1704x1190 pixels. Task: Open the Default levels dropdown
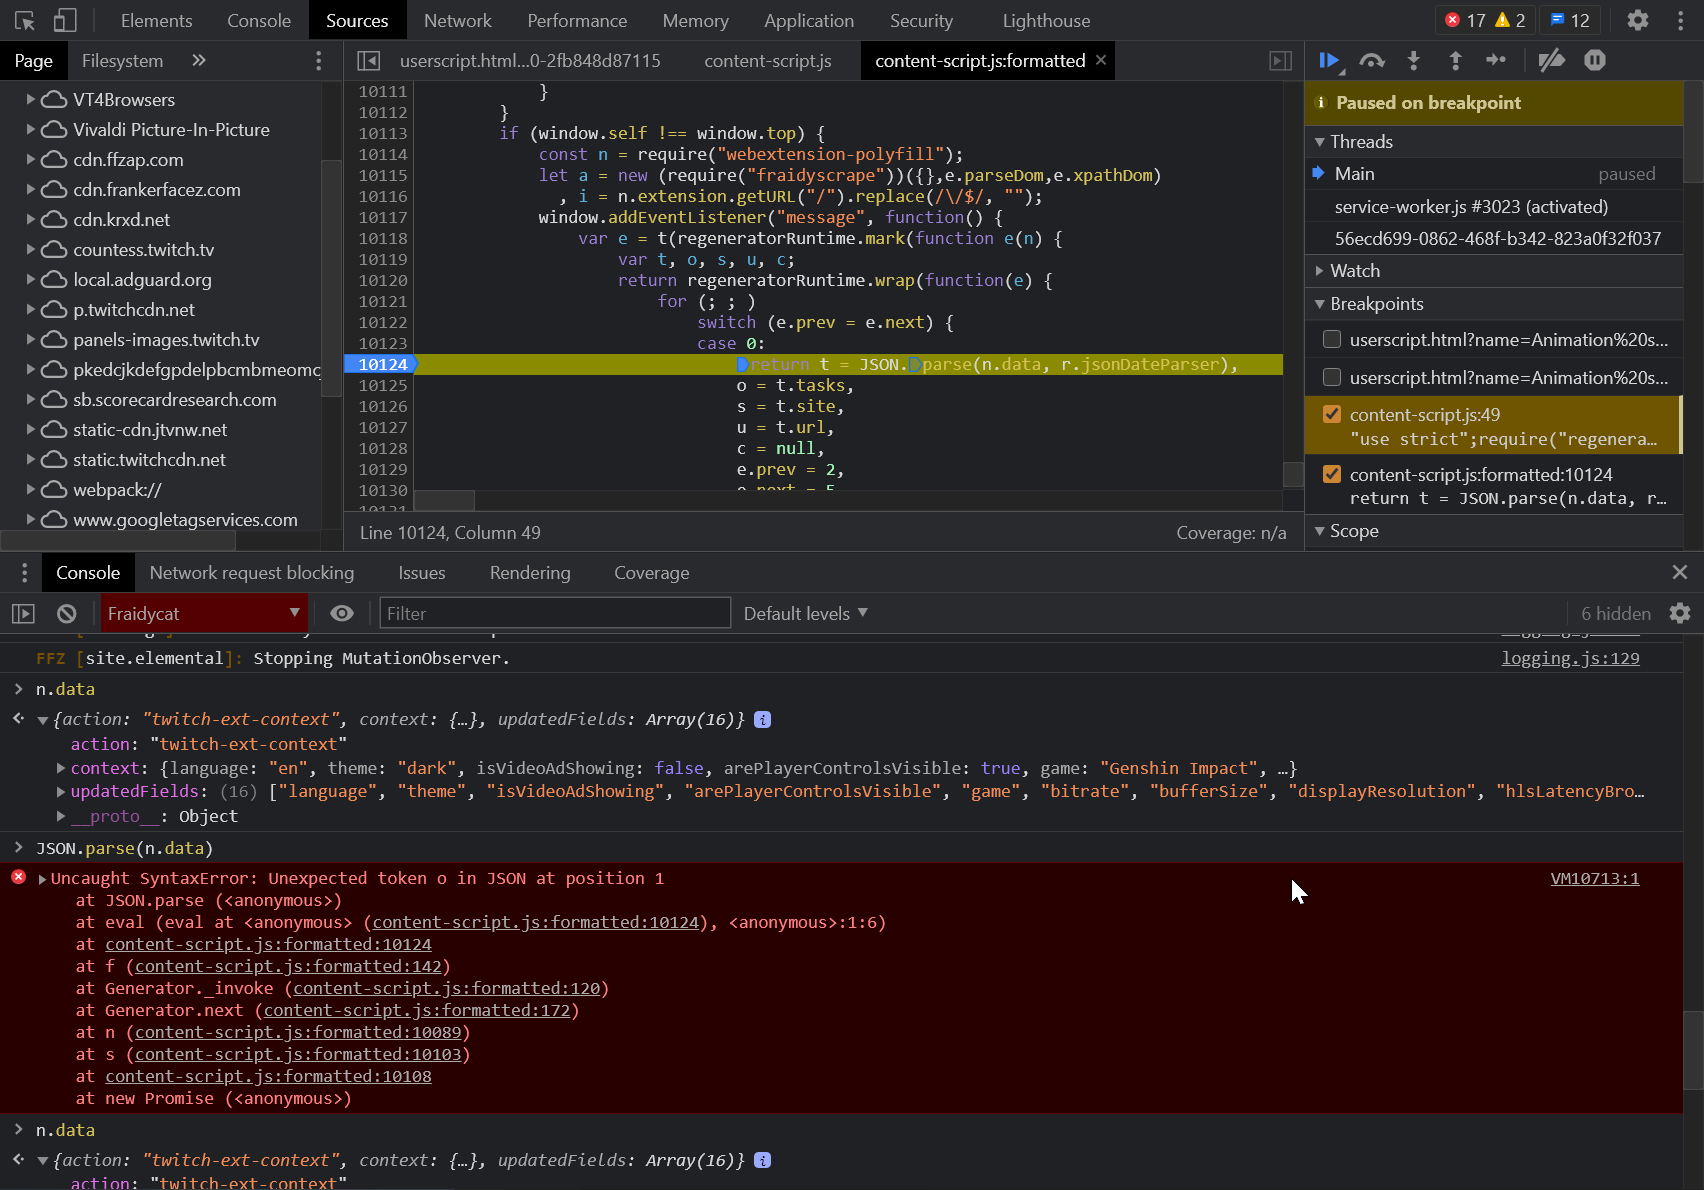[x=805, y=613]
